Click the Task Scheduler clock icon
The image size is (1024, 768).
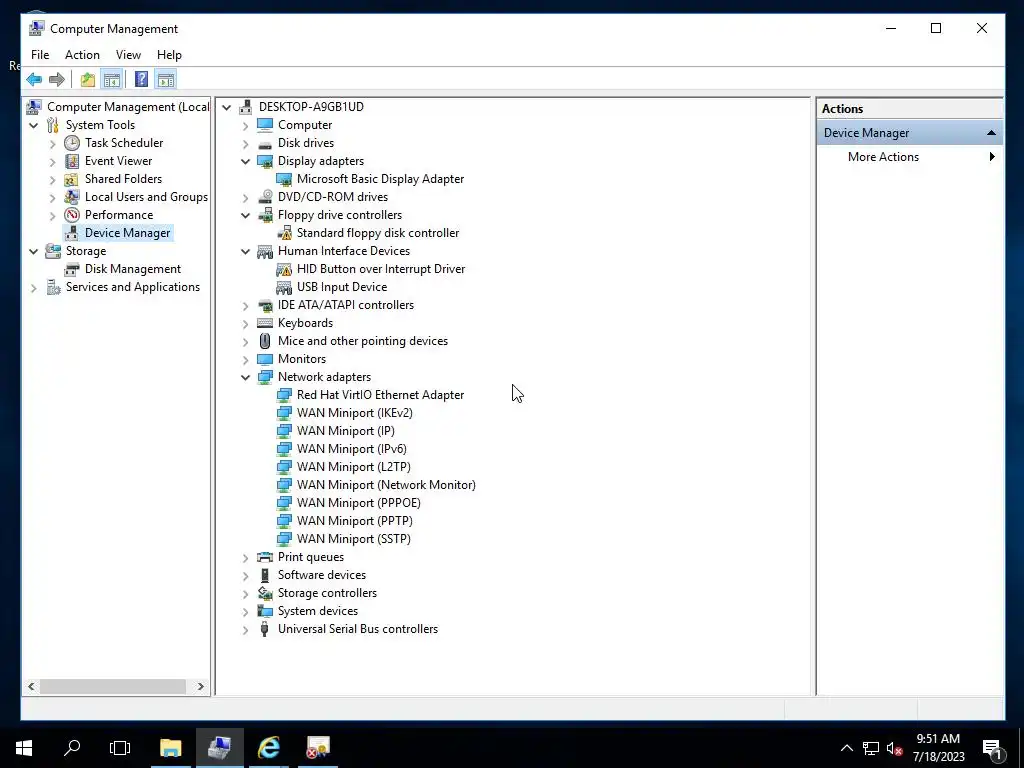click(x=72, y=143)
